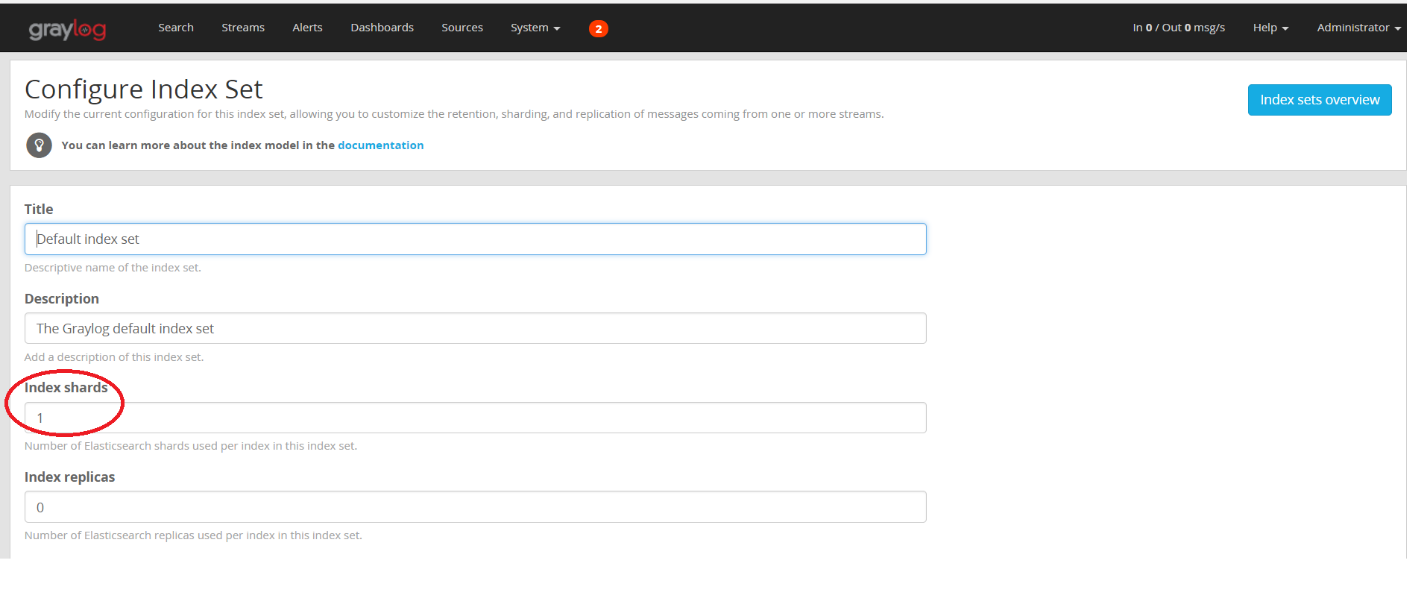Click the Elasticsearch replicas help text
1427x613 pixels.
click(193, 535)
